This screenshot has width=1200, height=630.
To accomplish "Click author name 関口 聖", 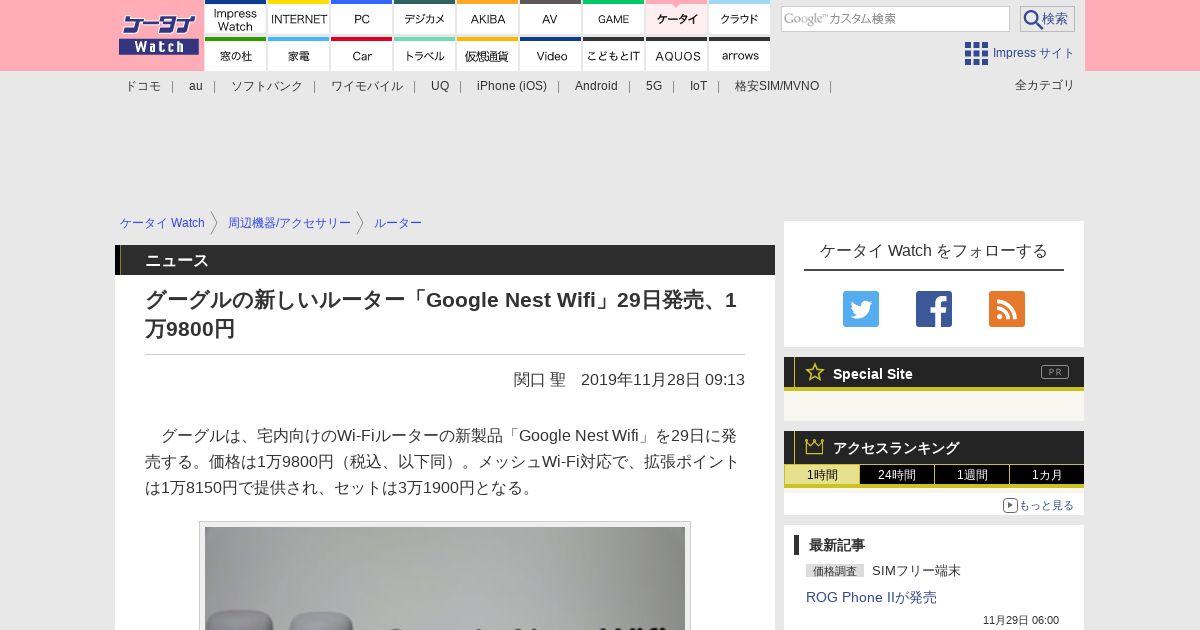I will (540, 380).
